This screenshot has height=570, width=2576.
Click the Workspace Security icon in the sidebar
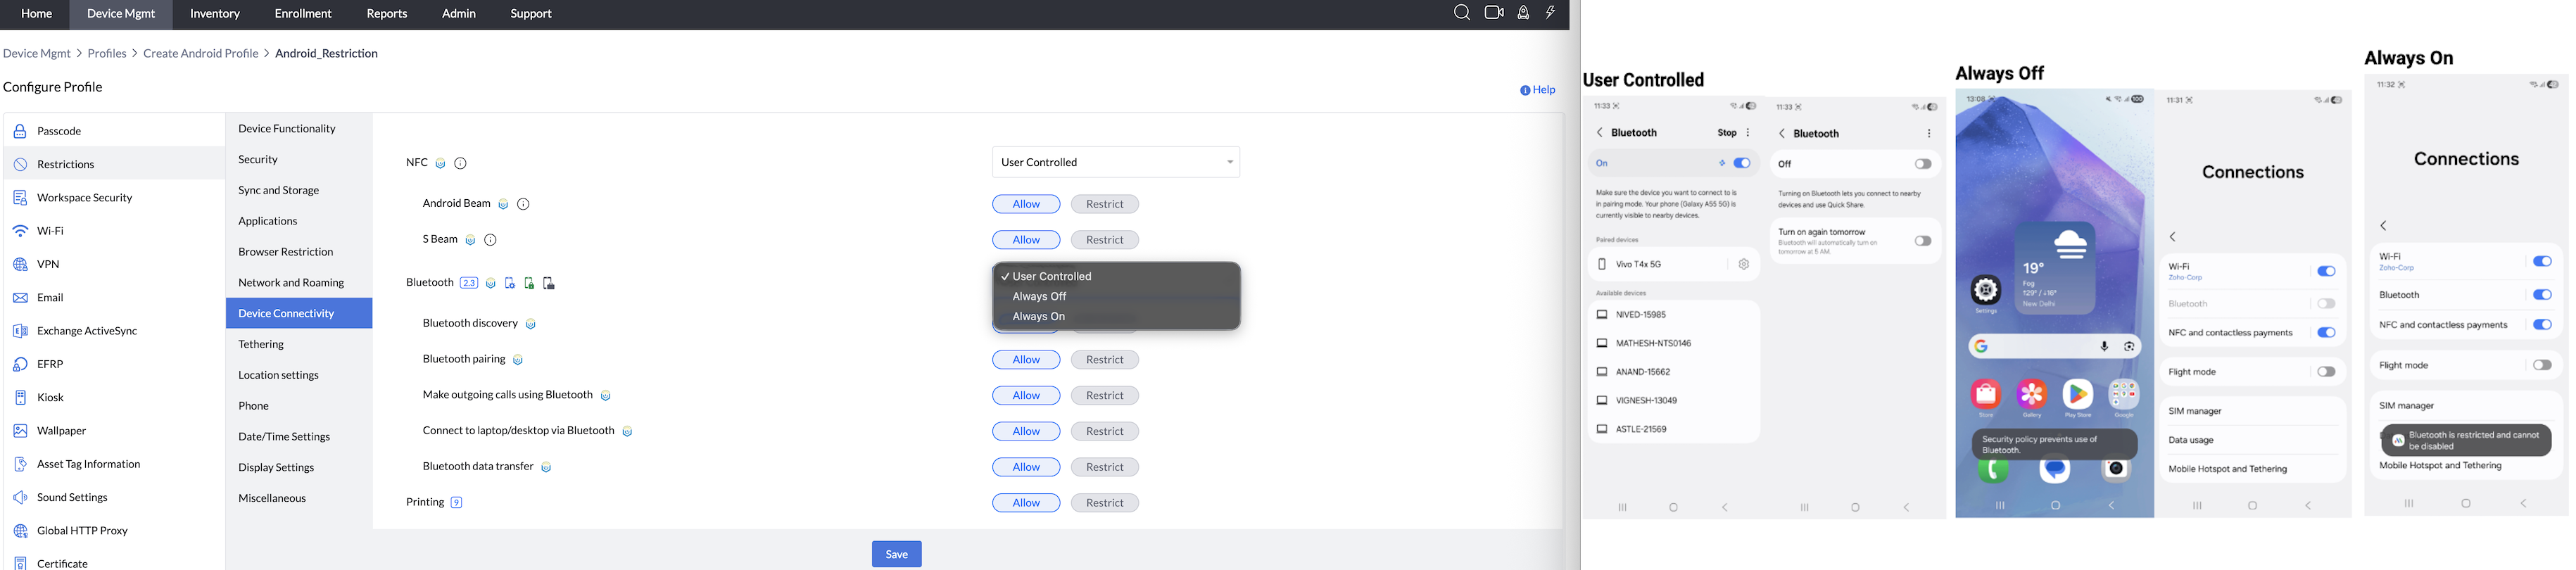tap(20, 198)
